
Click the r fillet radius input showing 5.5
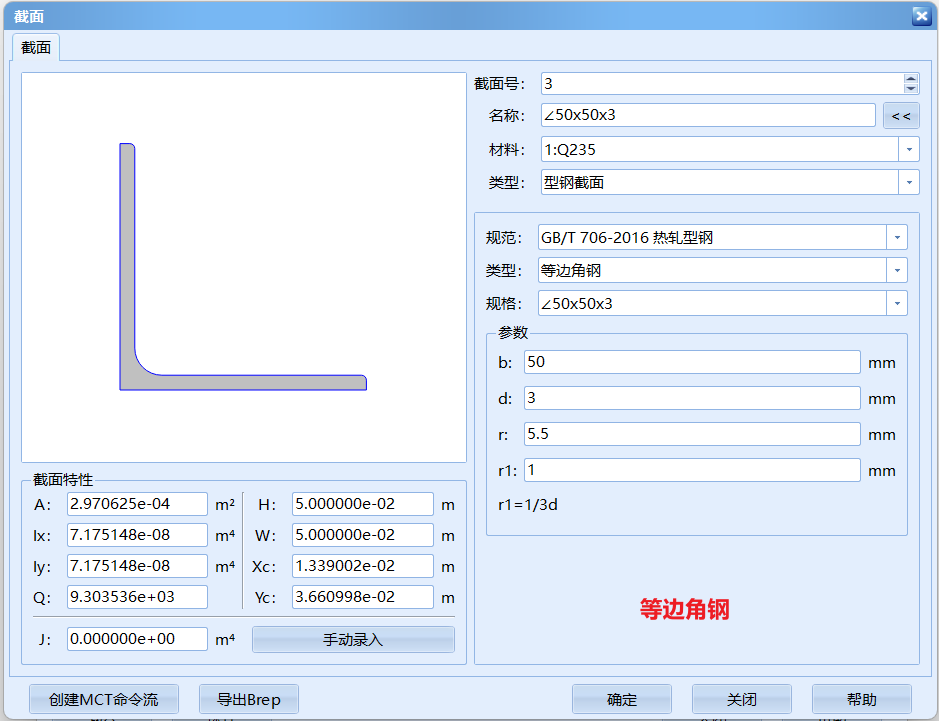click(x=692, y=433)
